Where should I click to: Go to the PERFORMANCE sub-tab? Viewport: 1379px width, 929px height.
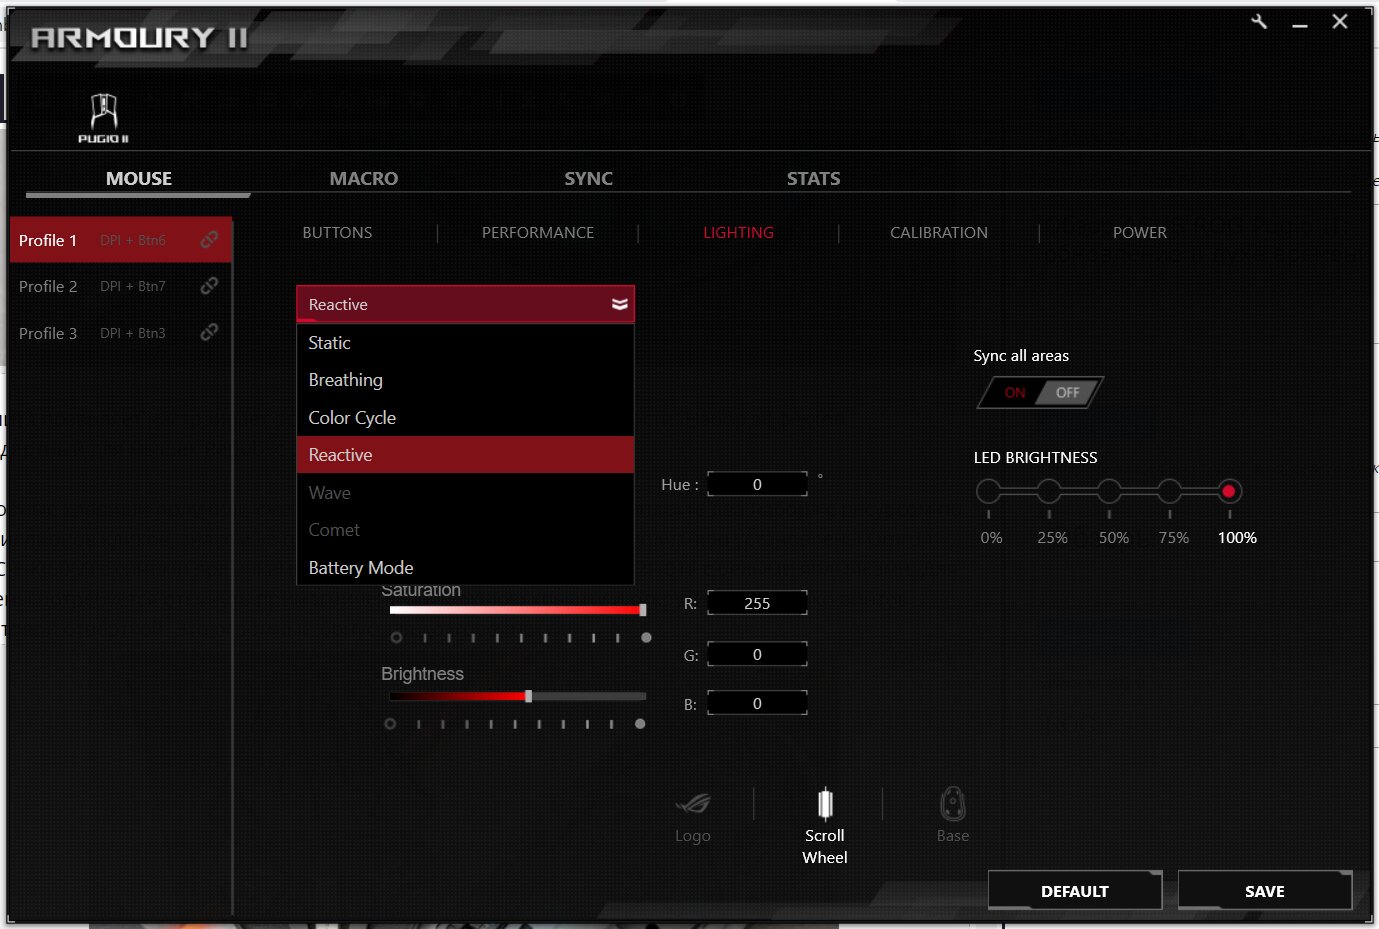(x=538, y=232)
